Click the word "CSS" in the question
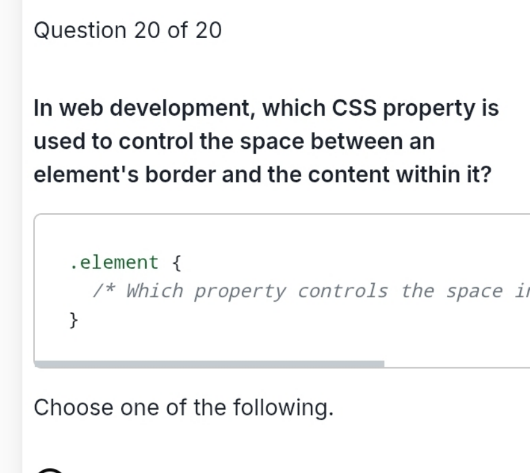Screen dimensions: 530x473 click(x=354, y=108)
